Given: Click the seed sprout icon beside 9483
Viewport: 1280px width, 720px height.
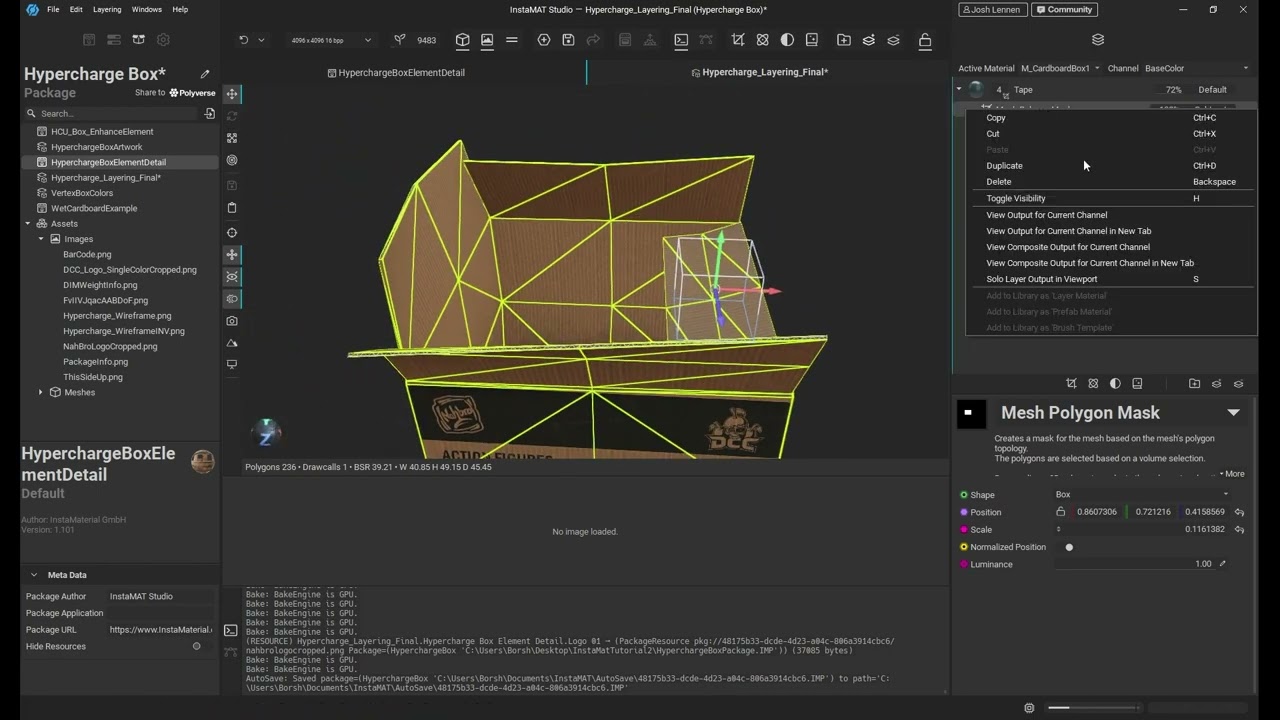Looking at the screenshot, I should tap(400, 40).
